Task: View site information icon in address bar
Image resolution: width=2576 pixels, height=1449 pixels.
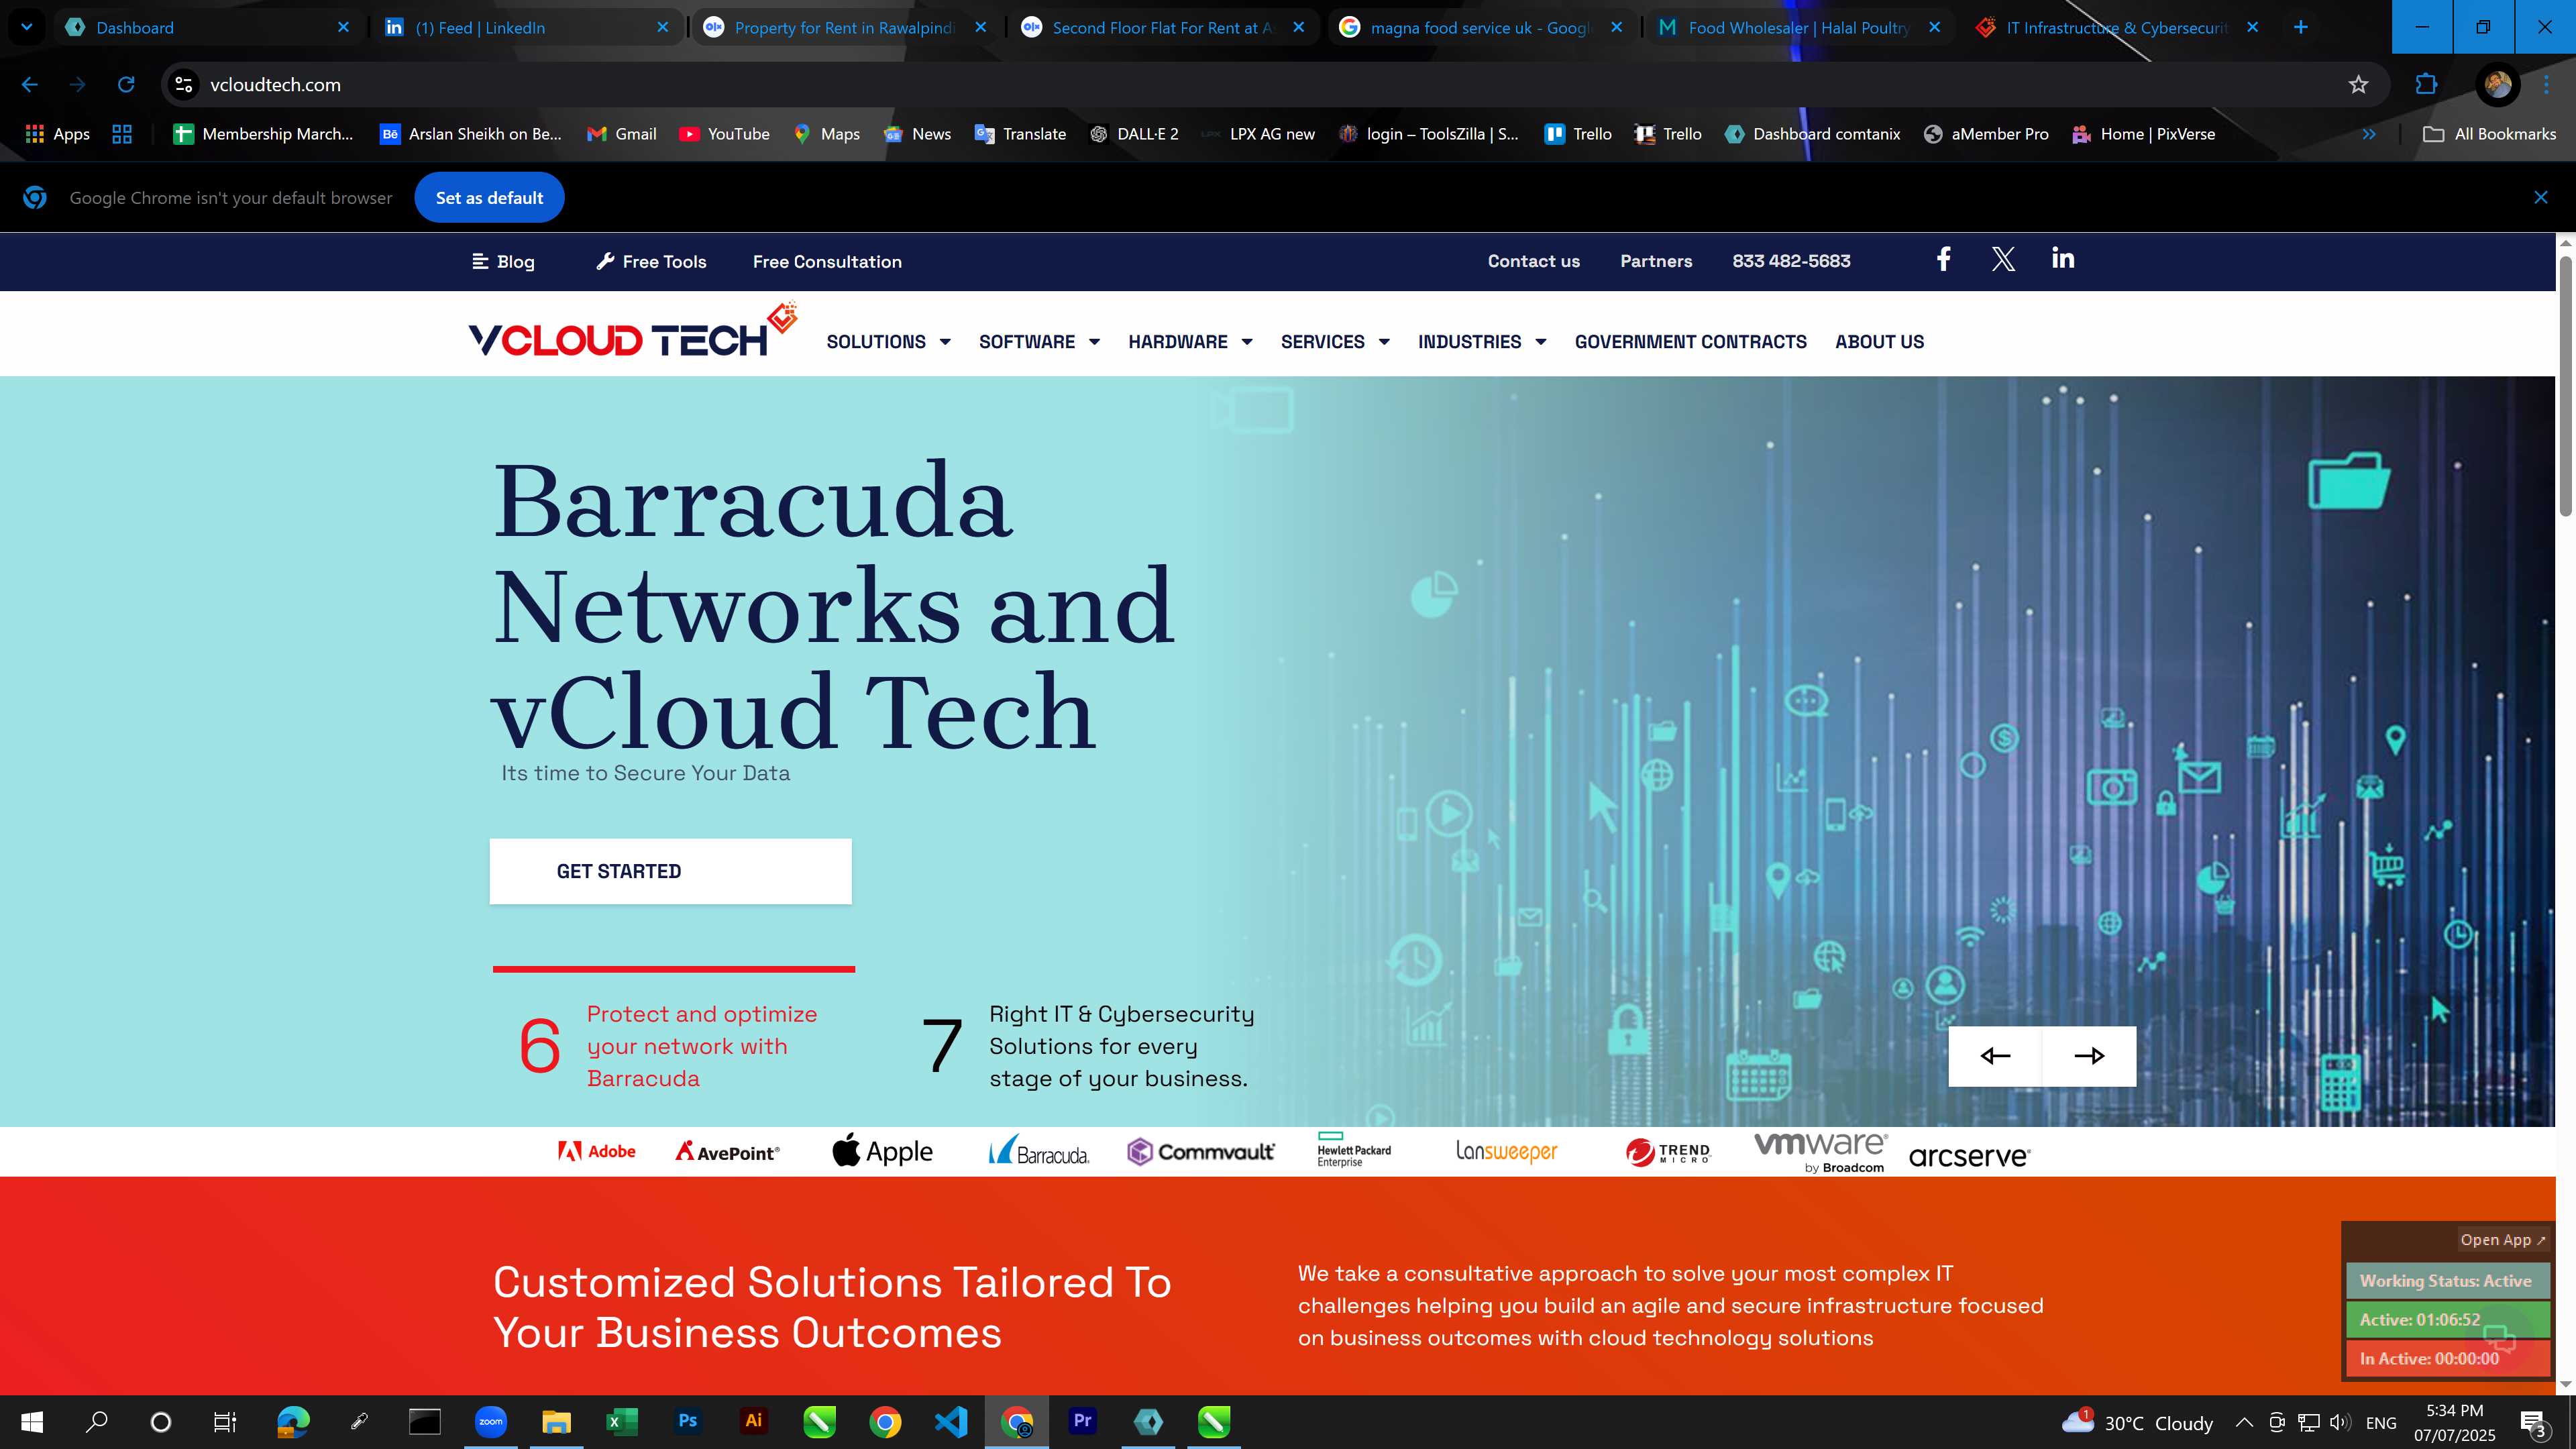Action: tap(184, 85)
